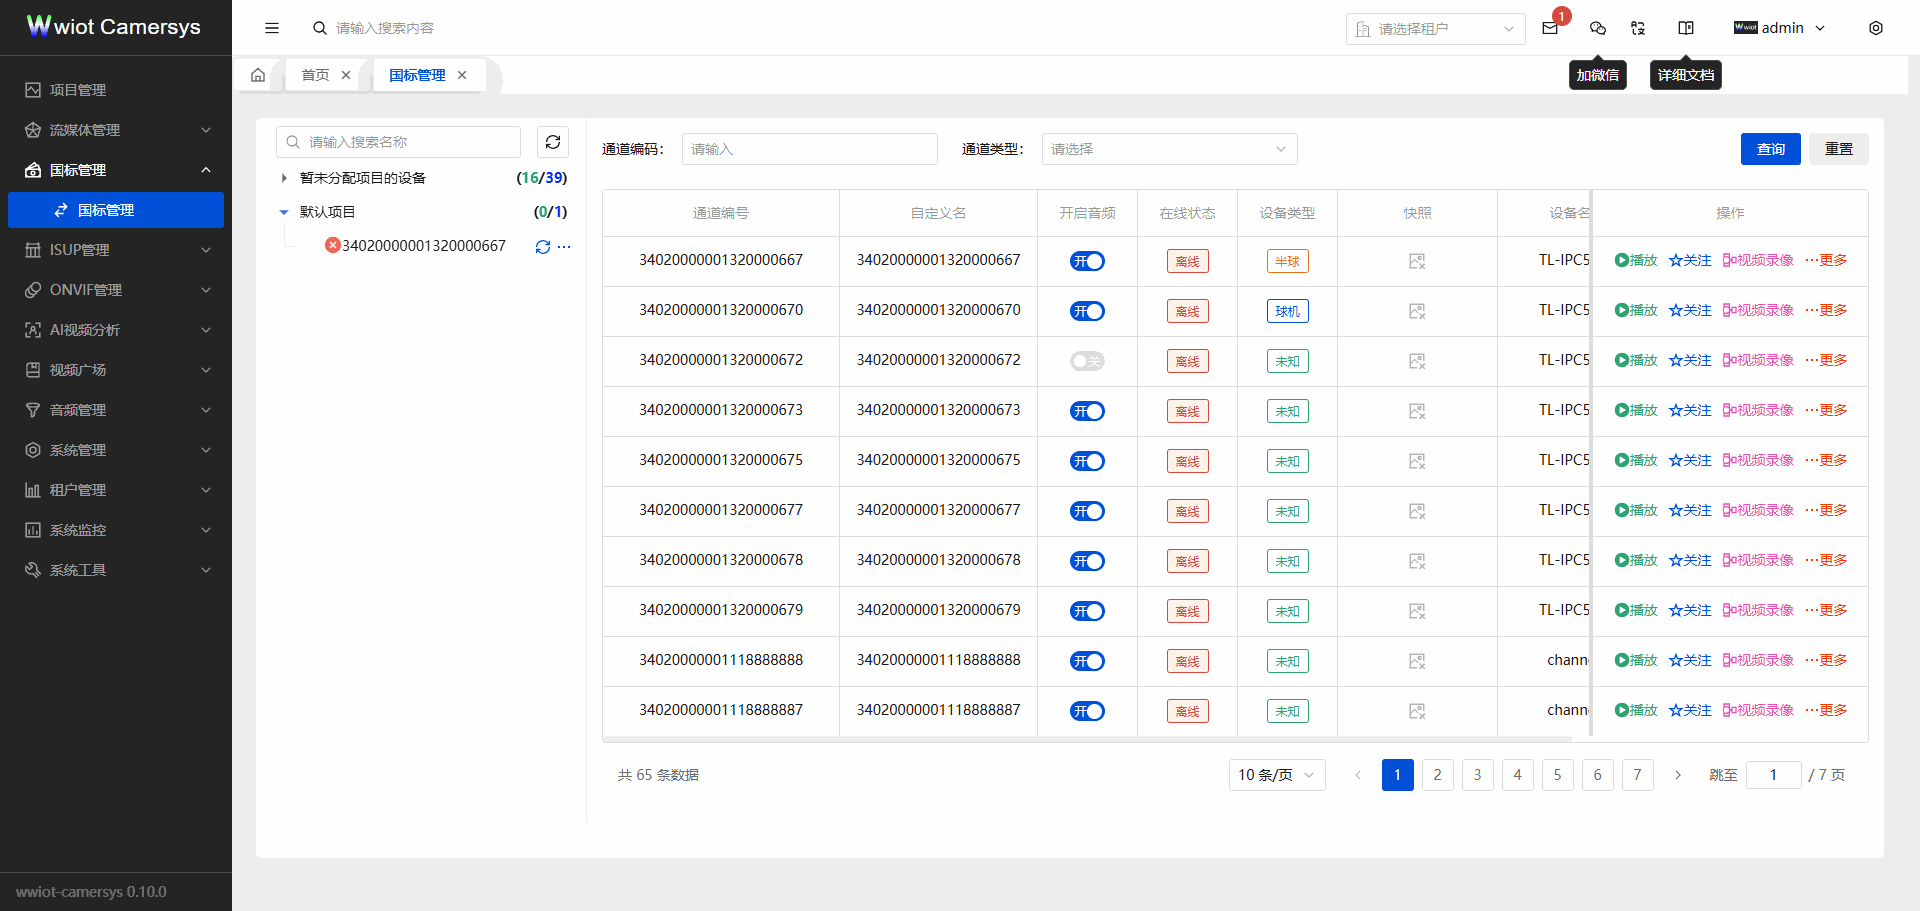This screenshot has width=1920, height=911.
Task: Open the 请选择租户 tenant dropdown
Action: click(x=1435, y=28)
